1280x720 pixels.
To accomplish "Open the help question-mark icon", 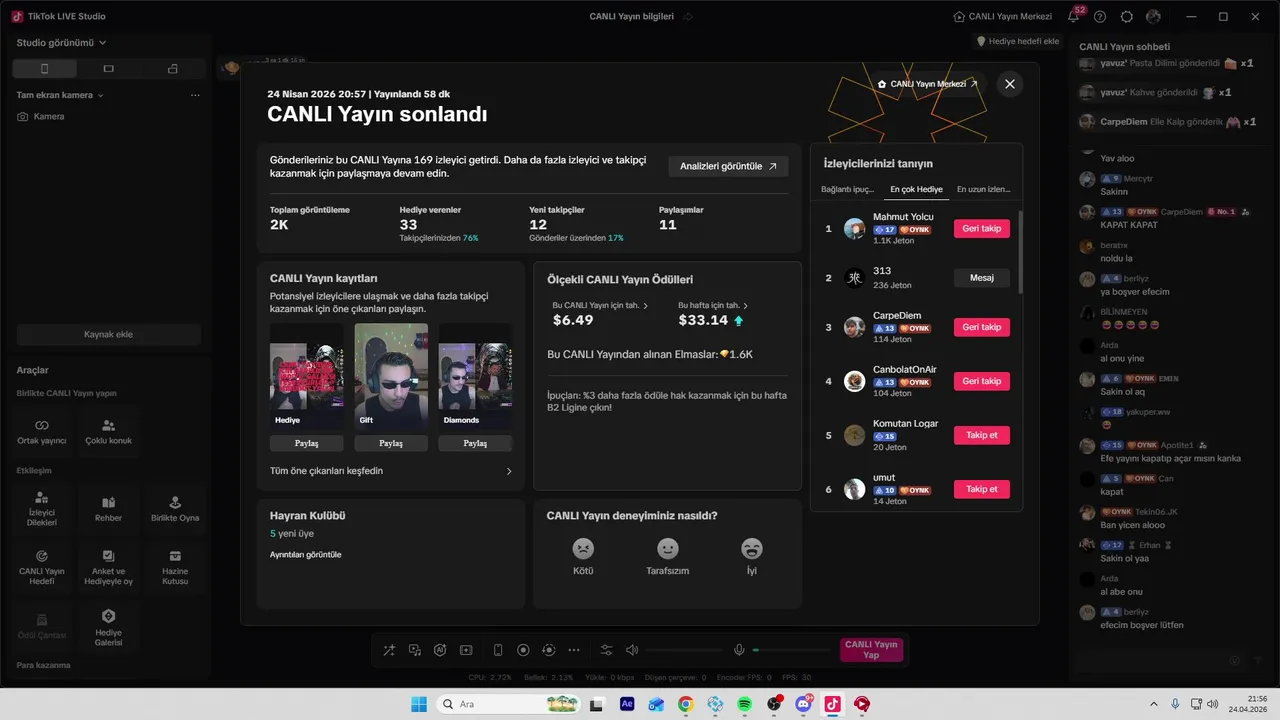I will [x=1100, y=17].
